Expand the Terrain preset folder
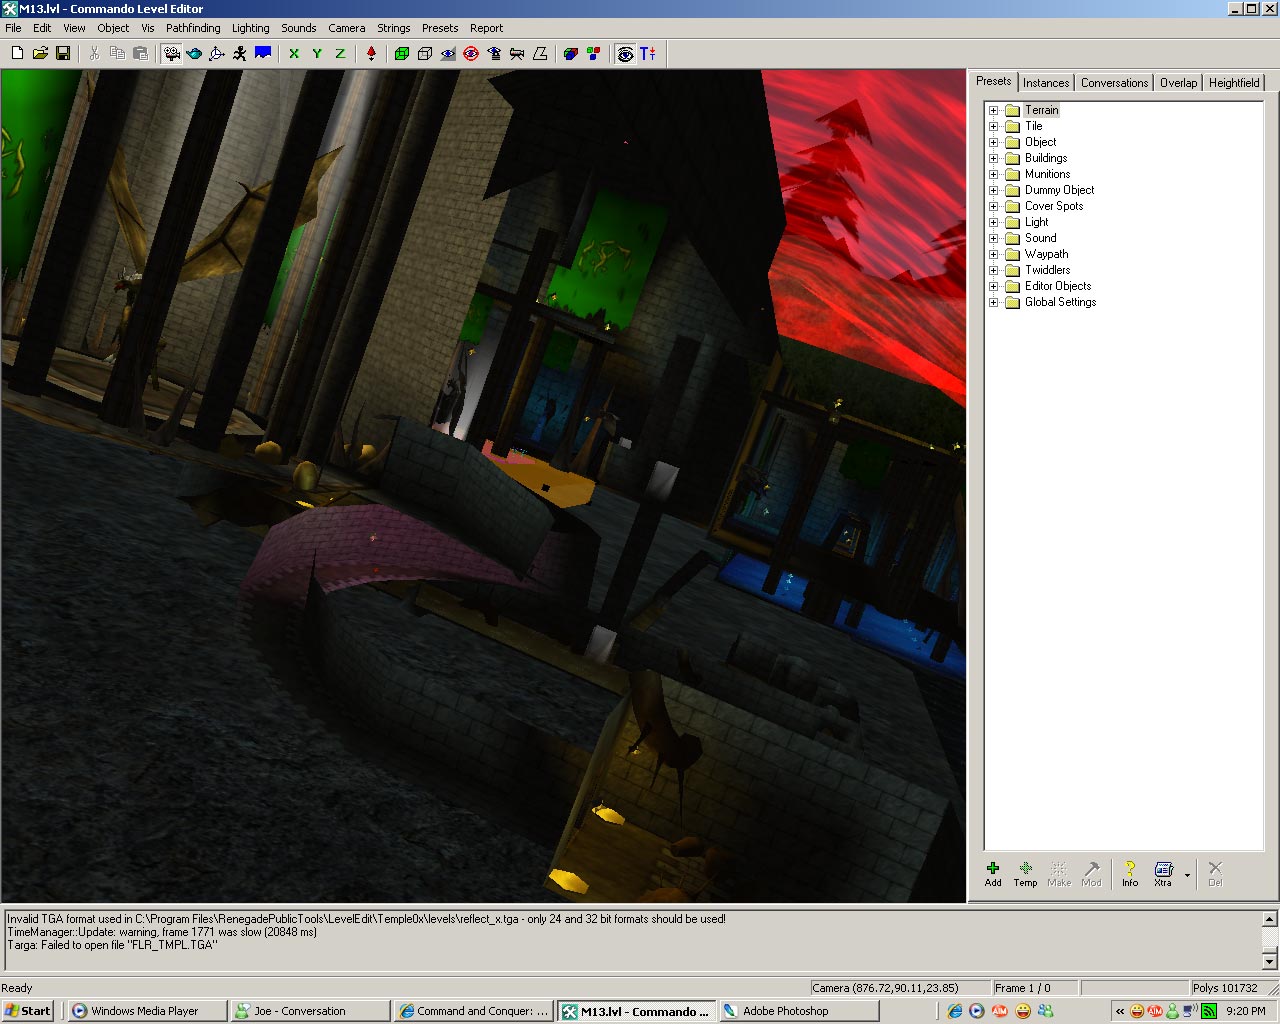The image size is (1280, 1024). tap(994, 111)
